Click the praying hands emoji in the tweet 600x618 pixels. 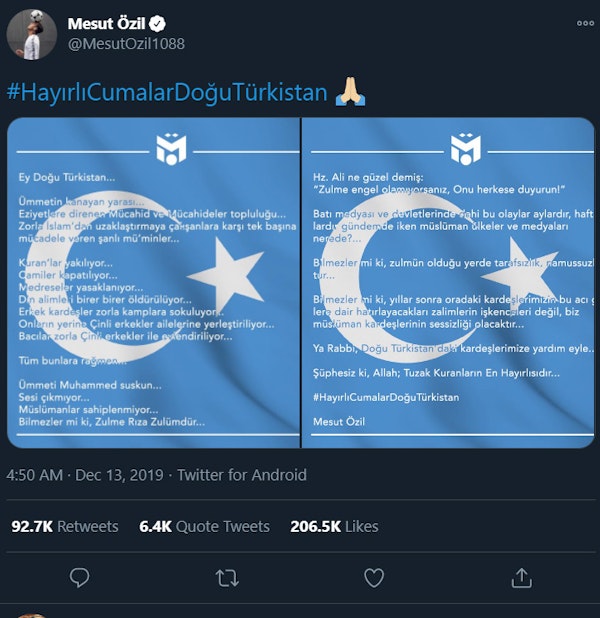(350, 92)
